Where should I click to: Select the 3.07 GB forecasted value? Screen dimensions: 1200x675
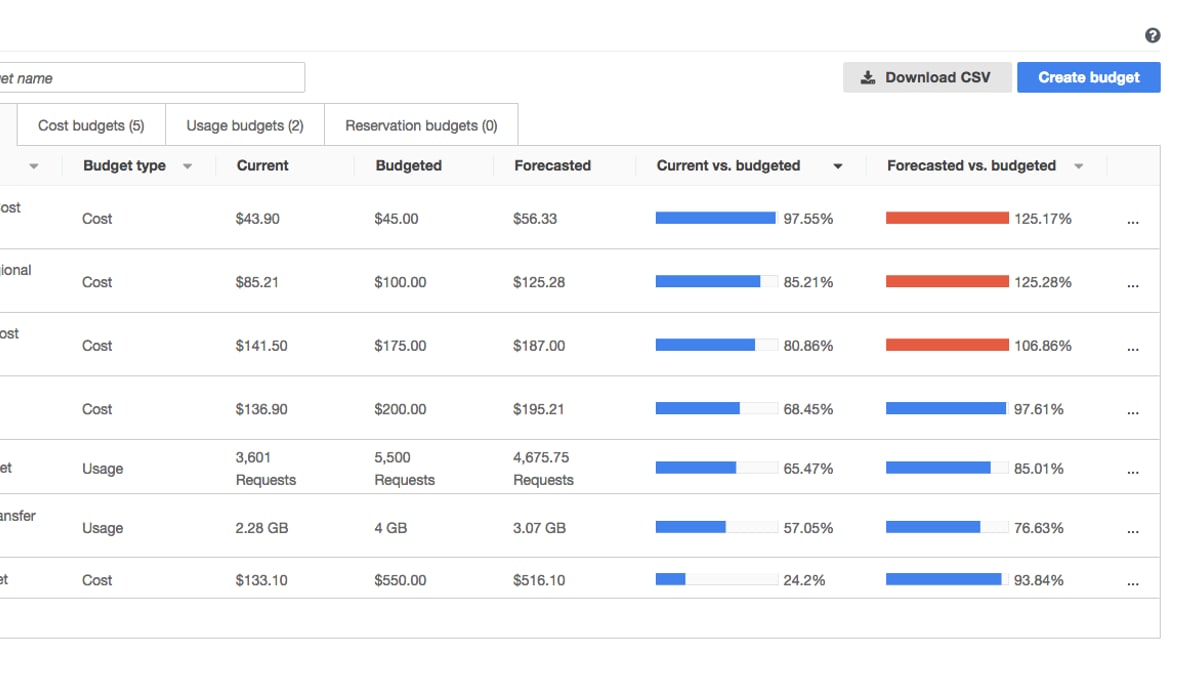[x=539, y=528]
